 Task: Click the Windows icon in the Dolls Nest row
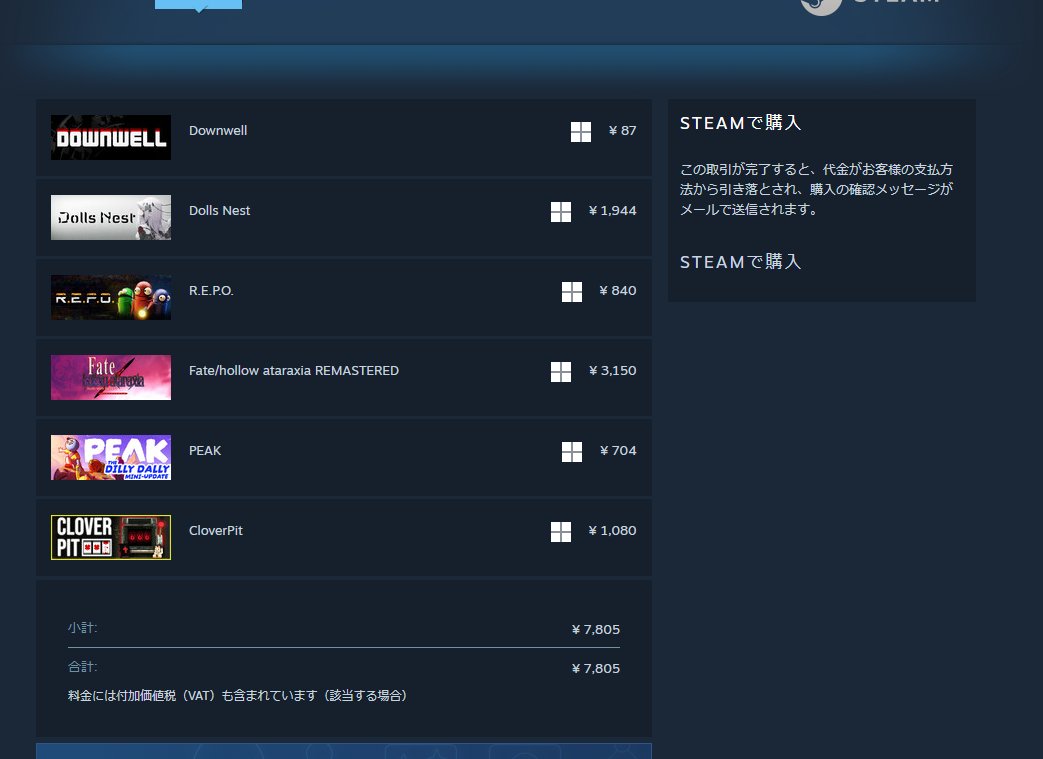click(x=561, y=212)
